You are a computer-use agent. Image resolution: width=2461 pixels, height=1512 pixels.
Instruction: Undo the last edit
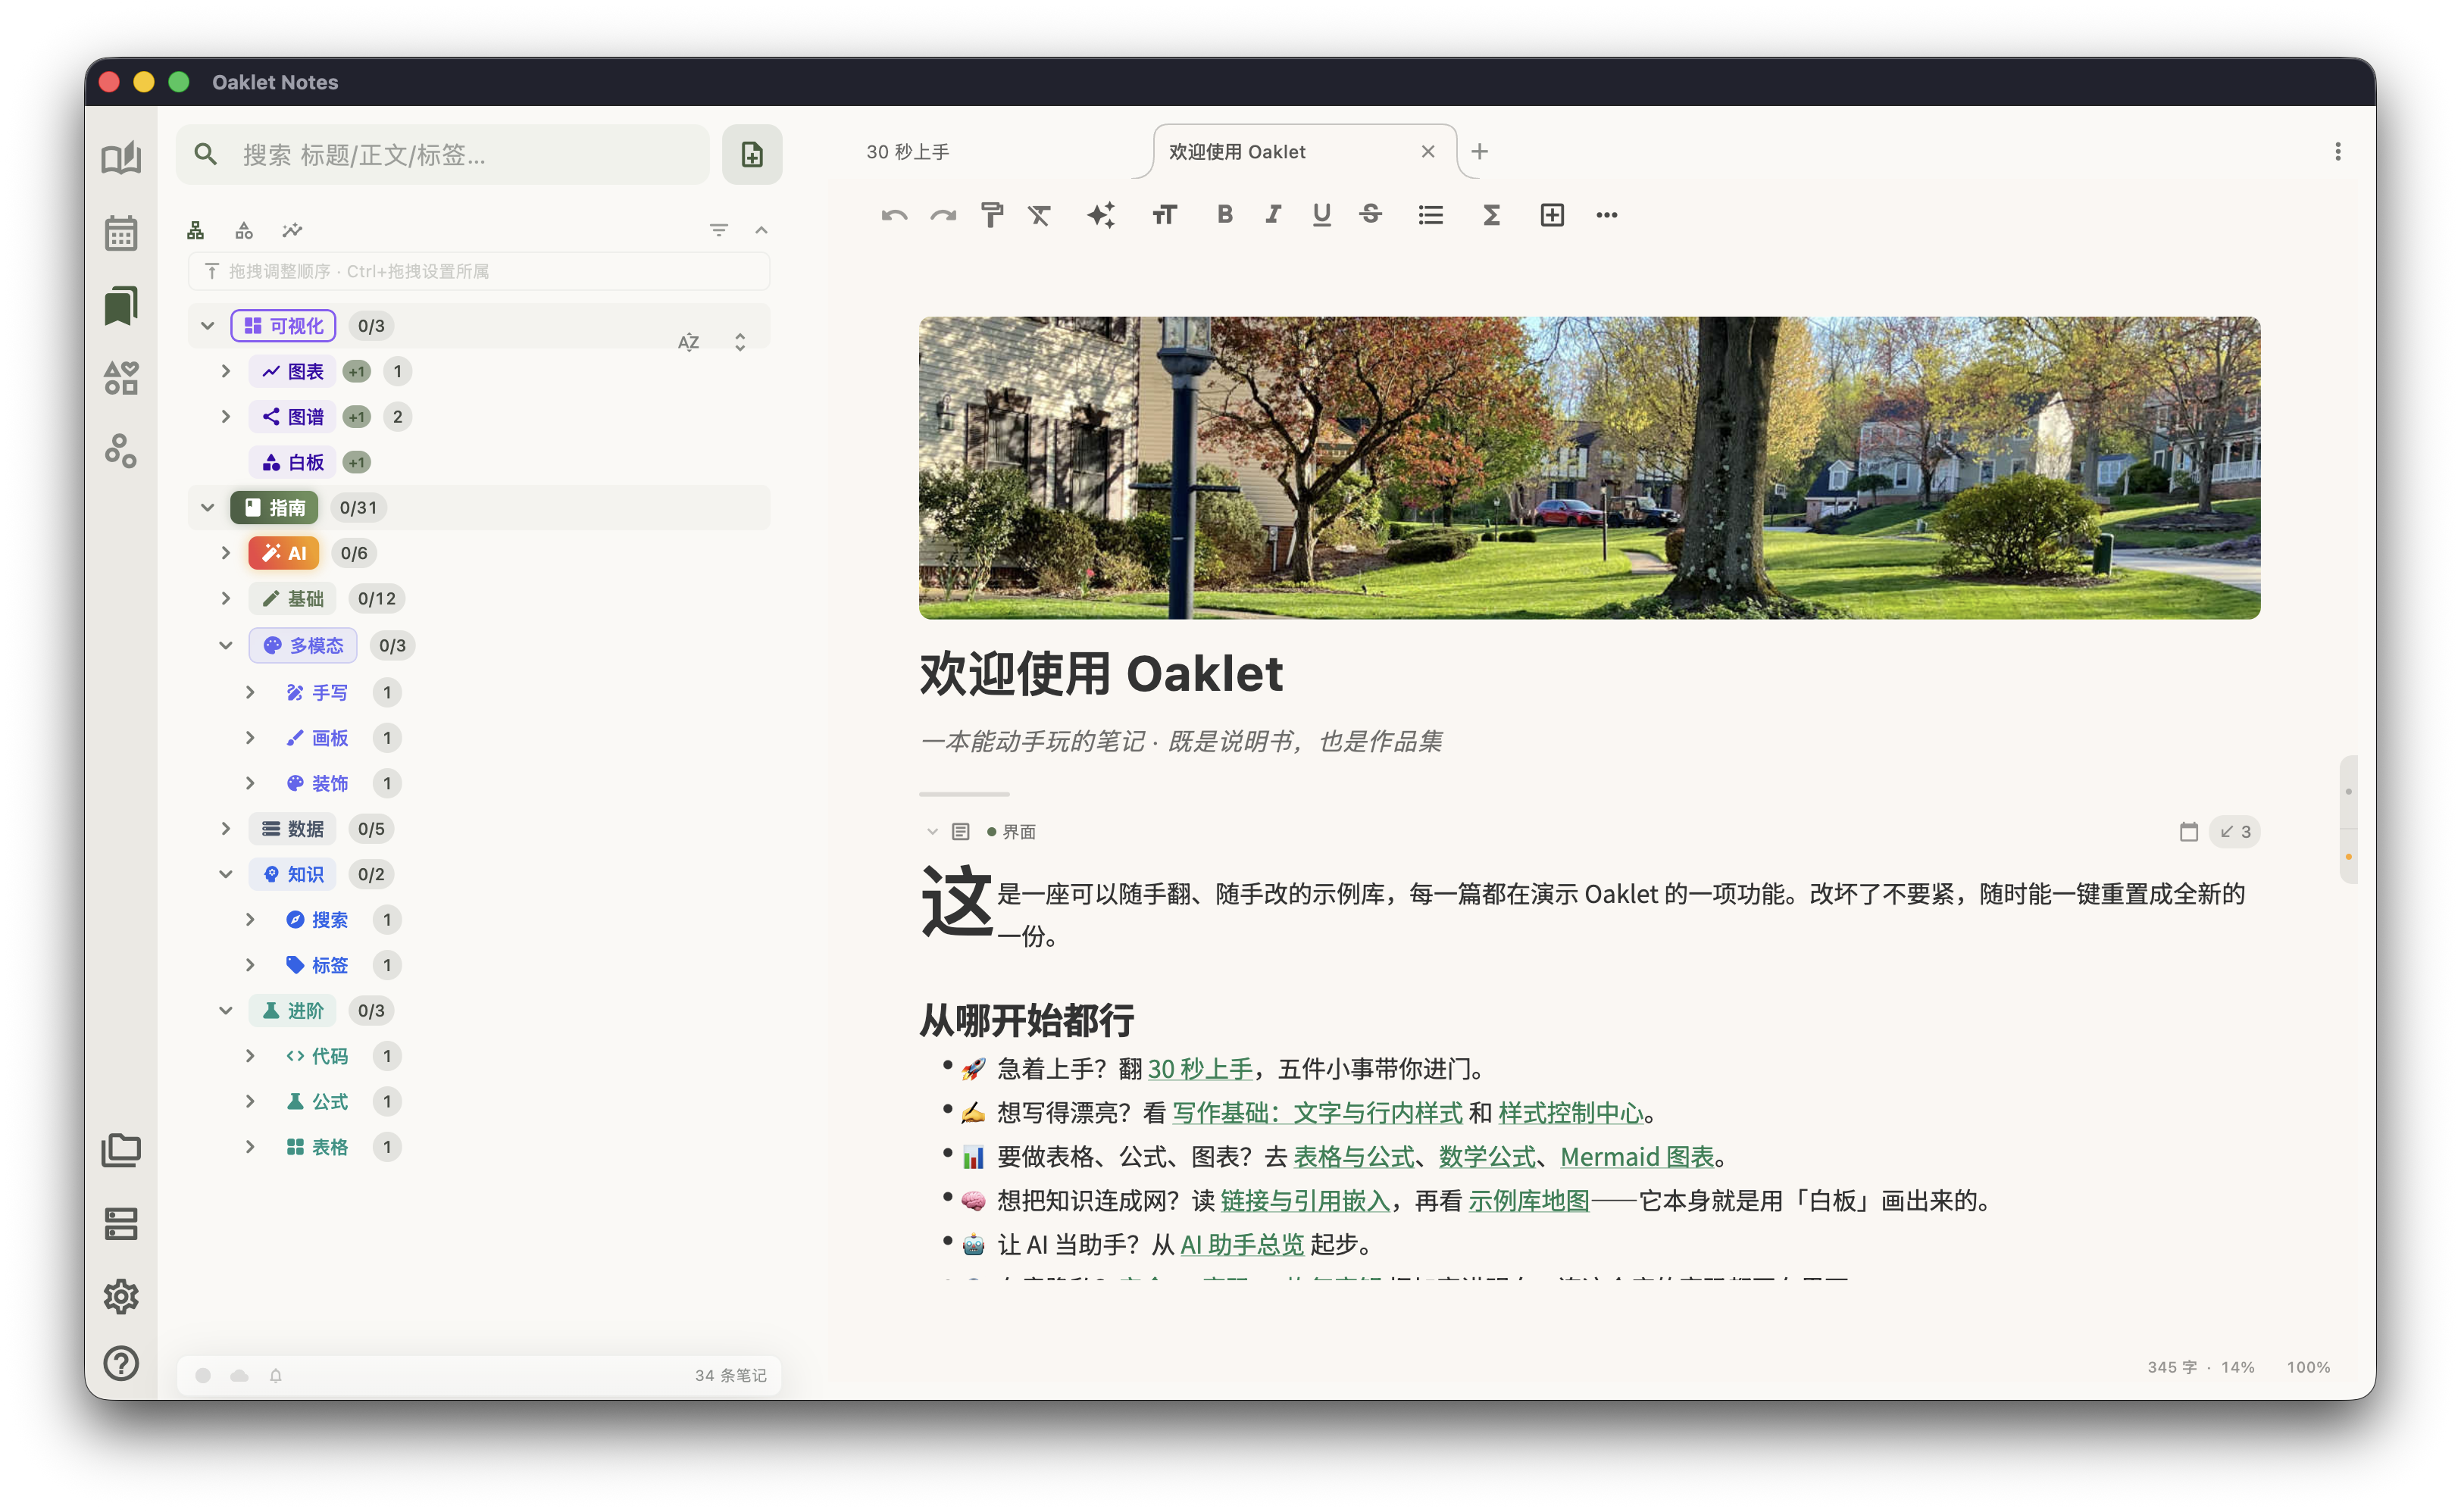tap(894, 215)
